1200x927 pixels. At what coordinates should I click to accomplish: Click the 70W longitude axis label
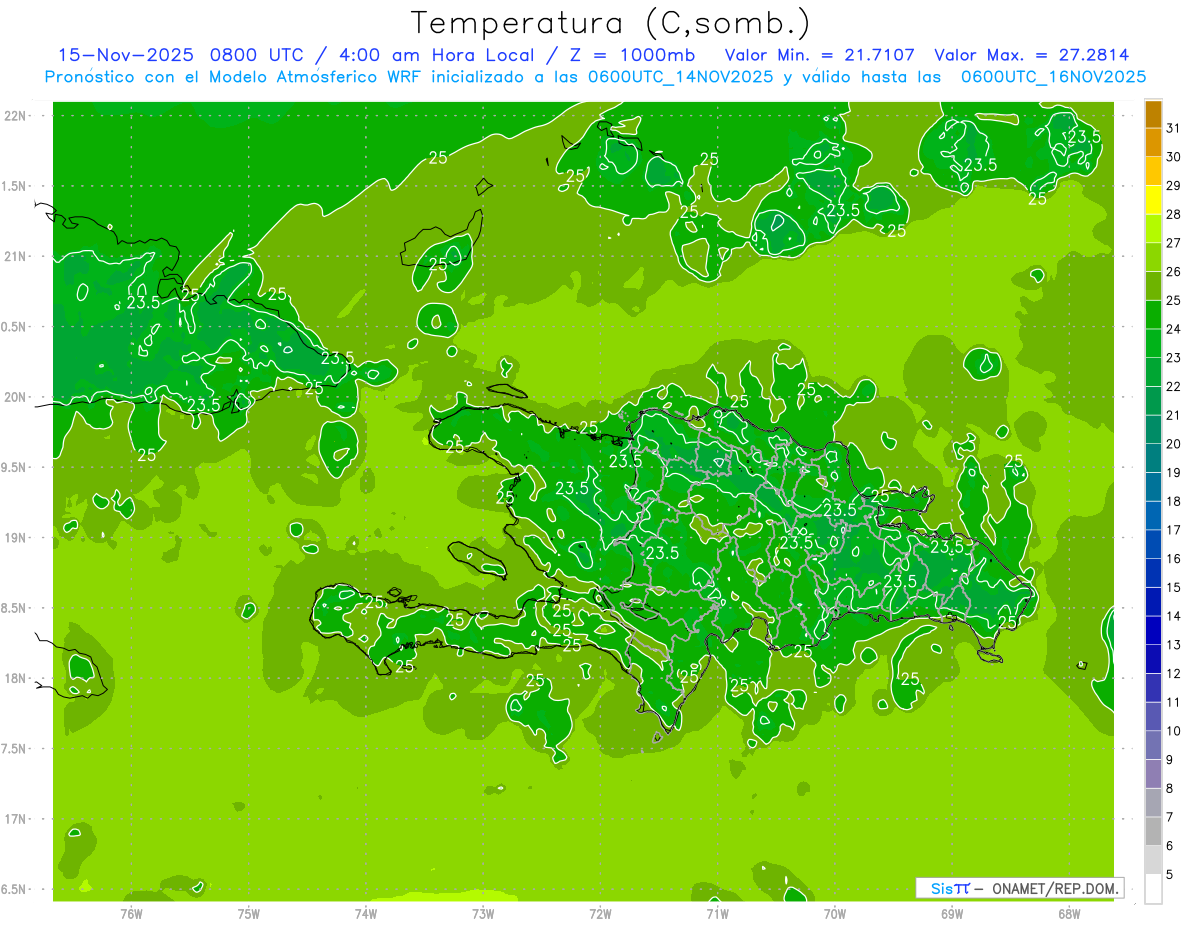click(834, 913)
